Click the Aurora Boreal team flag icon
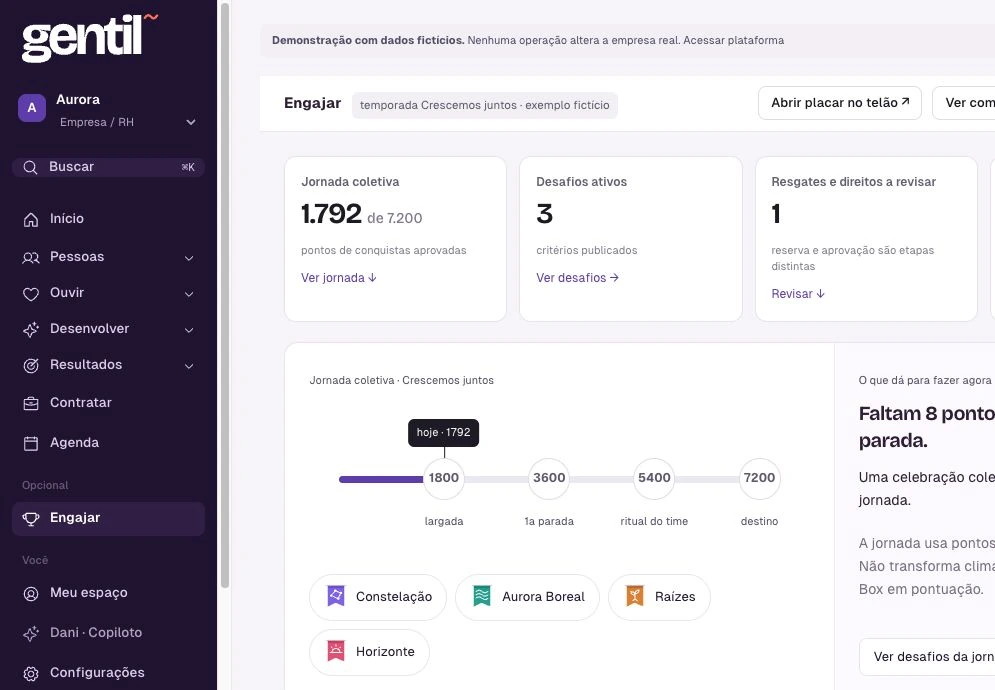Image resolution: width=995 pixels, height=690 pixels. pos(482,596)
